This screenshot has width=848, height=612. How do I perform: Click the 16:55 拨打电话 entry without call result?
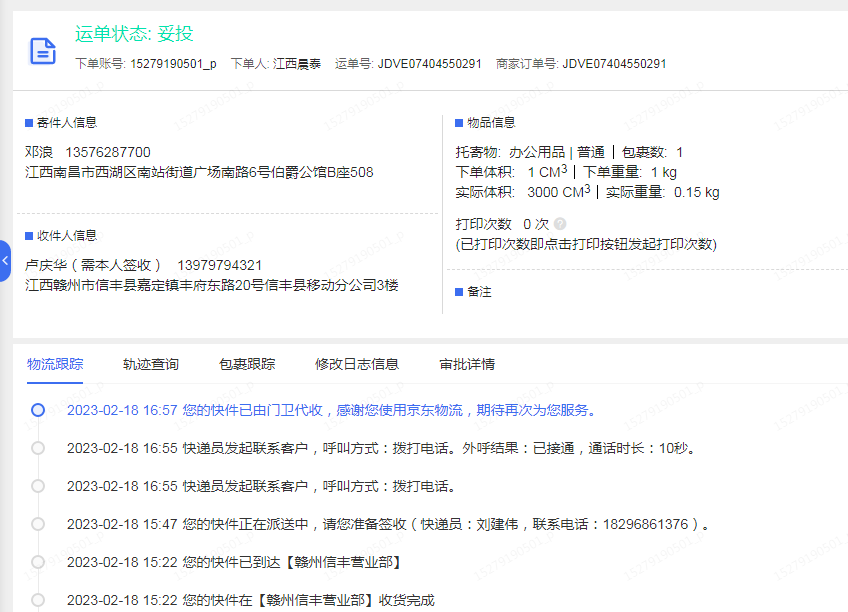262,486
